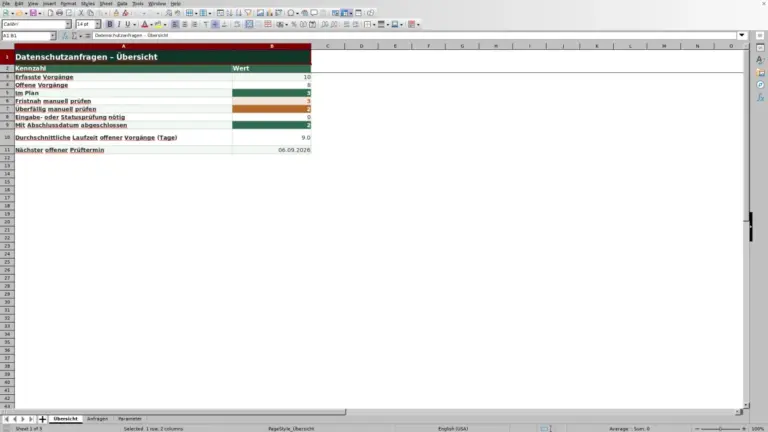Add a new sheet with plus button

point(42,419)
